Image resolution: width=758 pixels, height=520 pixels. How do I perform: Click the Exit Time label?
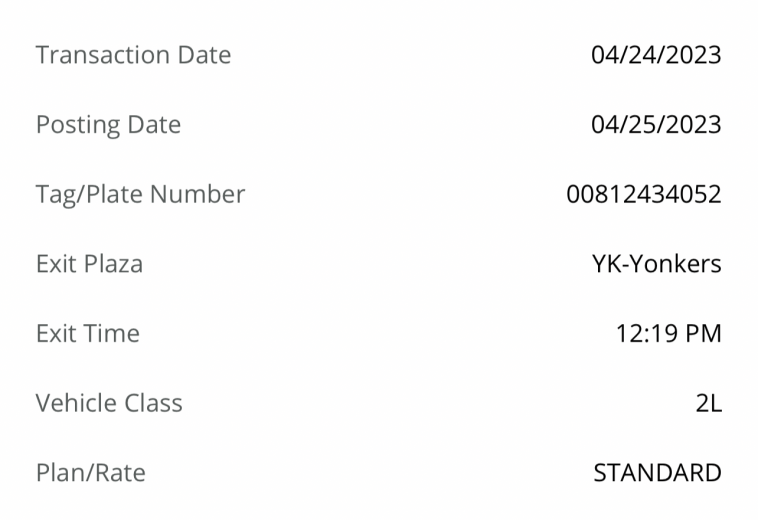(88, 333)
